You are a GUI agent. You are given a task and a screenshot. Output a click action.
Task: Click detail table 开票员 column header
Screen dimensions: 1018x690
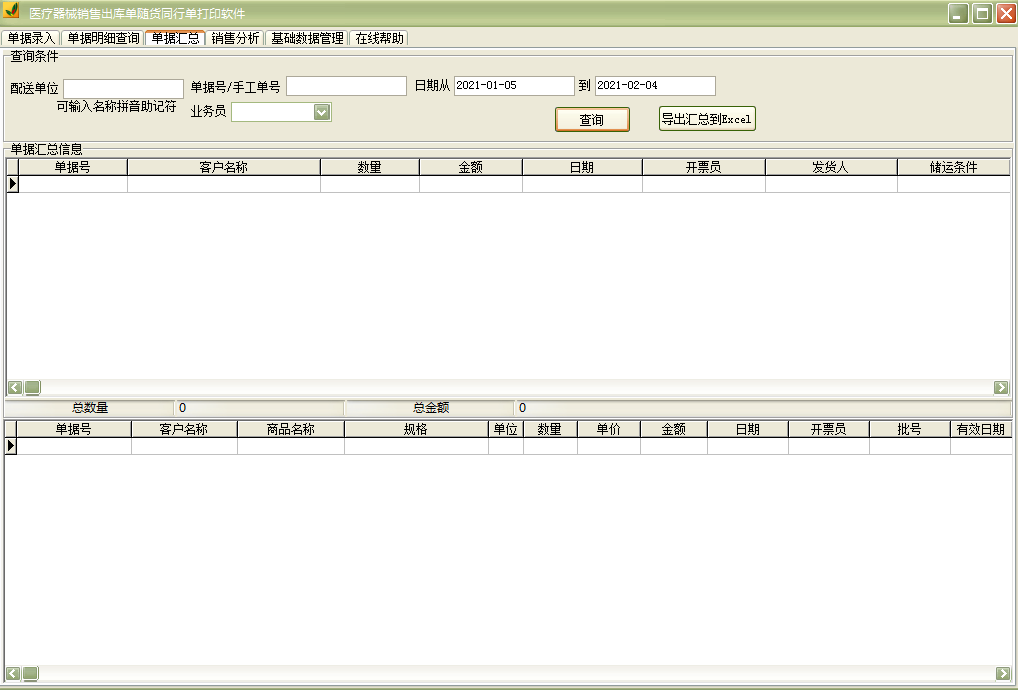[x=828, y=429]
